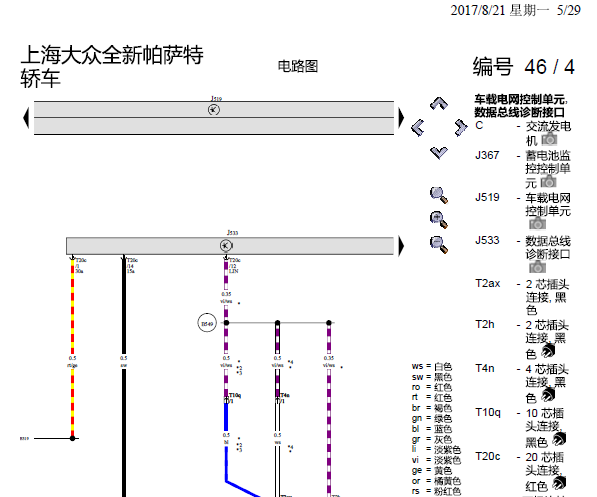
Task: Zoom in with the plus magnifier icon
Action: click(x=439, y=220)
